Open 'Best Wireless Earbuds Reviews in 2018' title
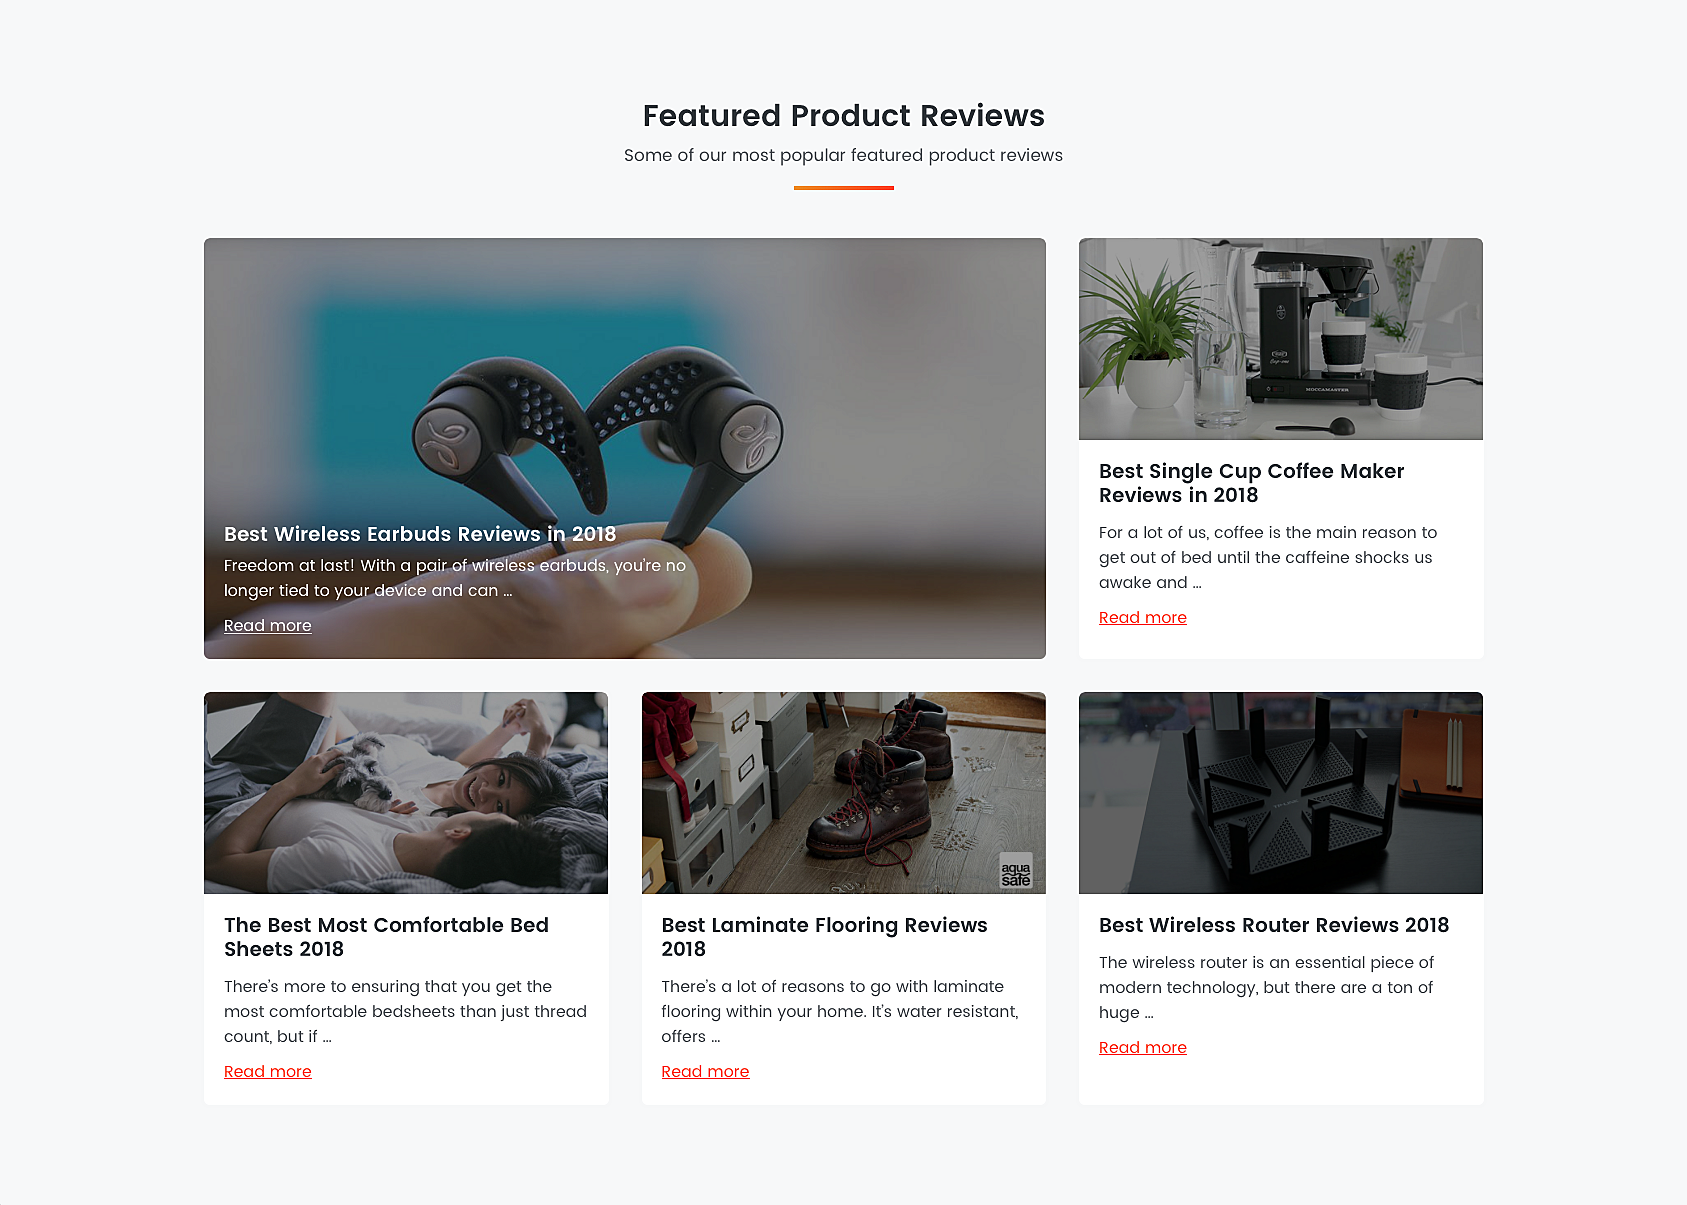The height and width of the screenshot is (1205, 1687). coord(420,534)
